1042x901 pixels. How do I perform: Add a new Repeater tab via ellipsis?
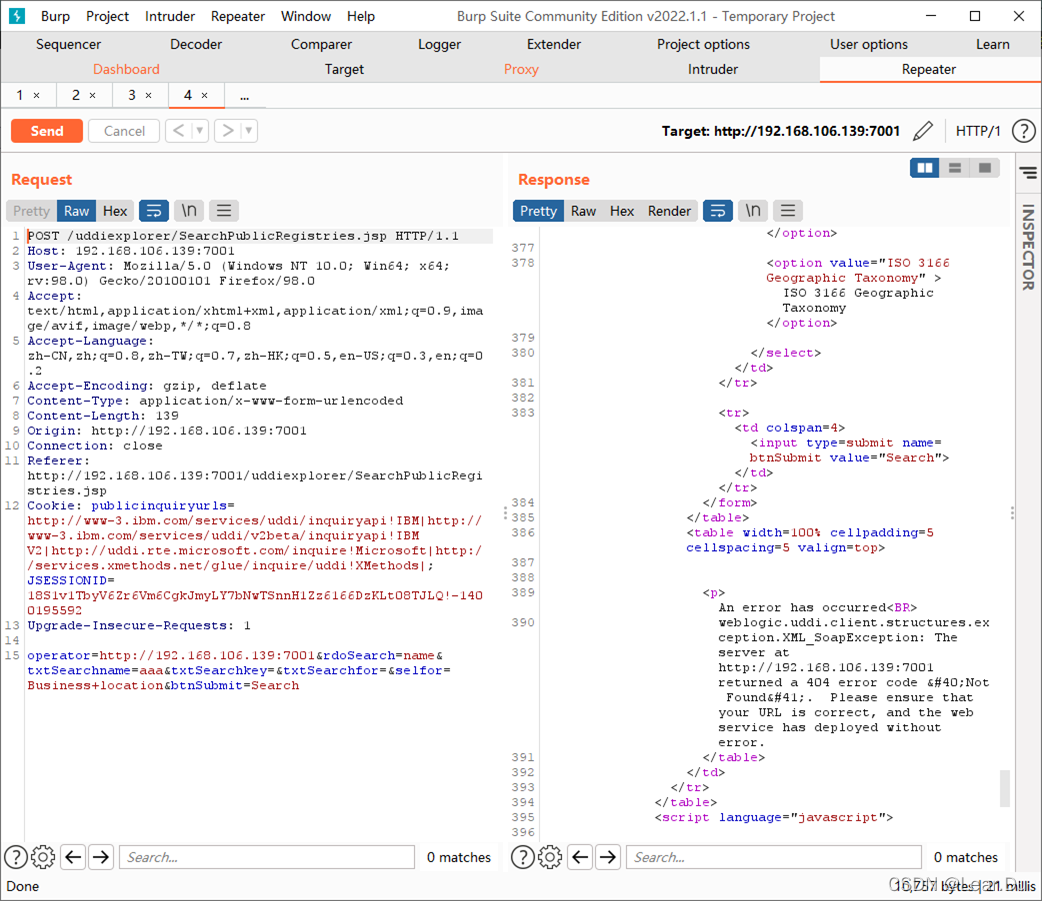245,96
